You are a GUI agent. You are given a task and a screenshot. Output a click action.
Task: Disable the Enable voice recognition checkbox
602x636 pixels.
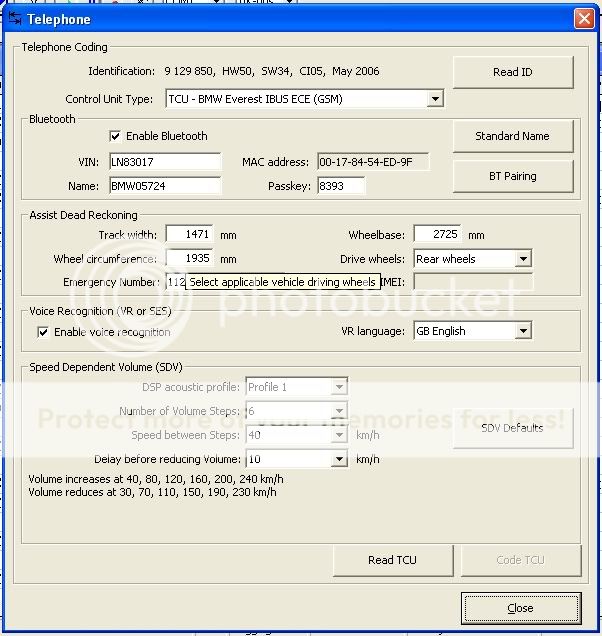(x=44, y=332)
